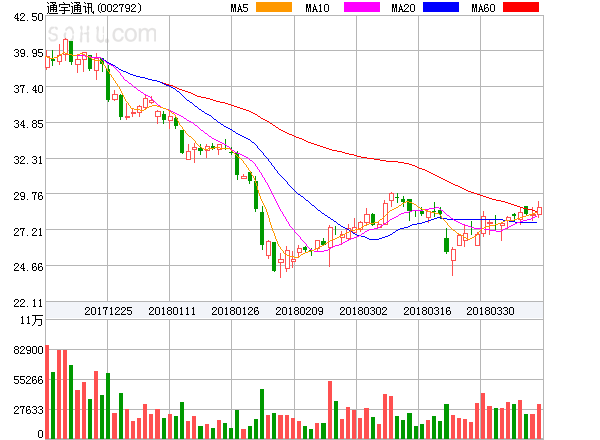Click the MA5 legend label
Viewport: 600px width, 440px height.
(x=239, y=8)
